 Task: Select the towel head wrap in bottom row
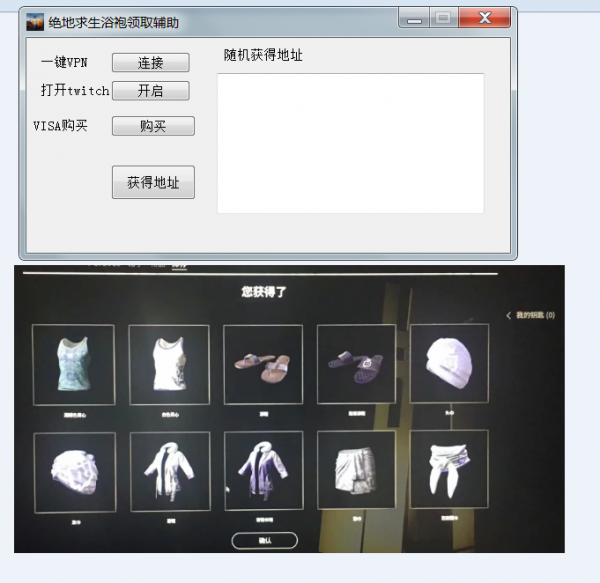pos(75,472)
